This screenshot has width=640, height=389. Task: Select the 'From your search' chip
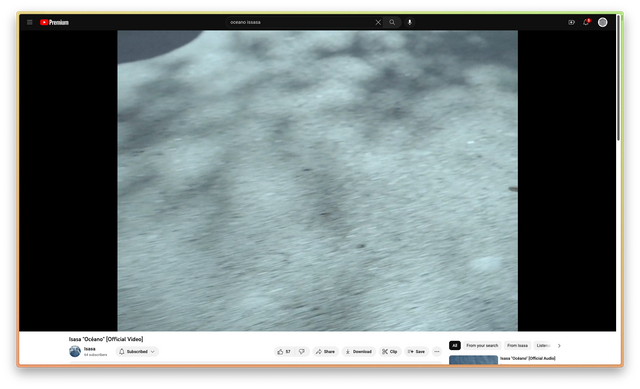click(482, 346)
